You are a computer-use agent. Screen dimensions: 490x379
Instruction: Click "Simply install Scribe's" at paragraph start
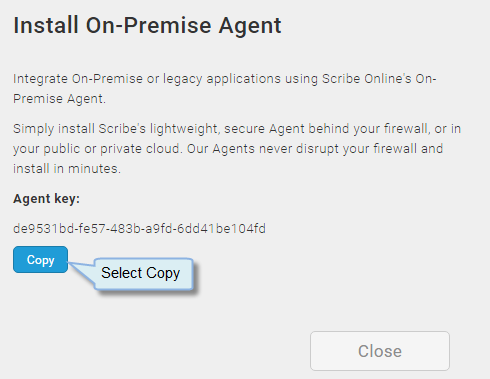coord(79,129)
